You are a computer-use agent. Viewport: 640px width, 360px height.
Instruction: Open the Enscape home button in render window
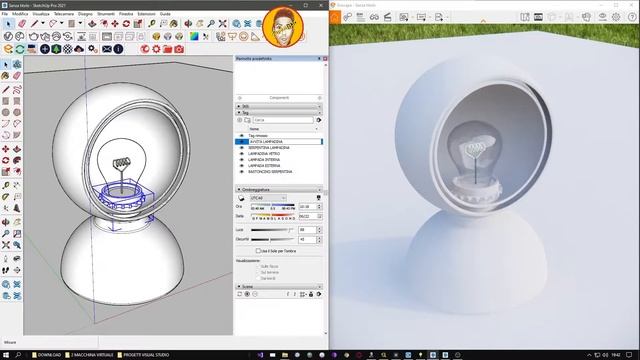pos(335,17)
